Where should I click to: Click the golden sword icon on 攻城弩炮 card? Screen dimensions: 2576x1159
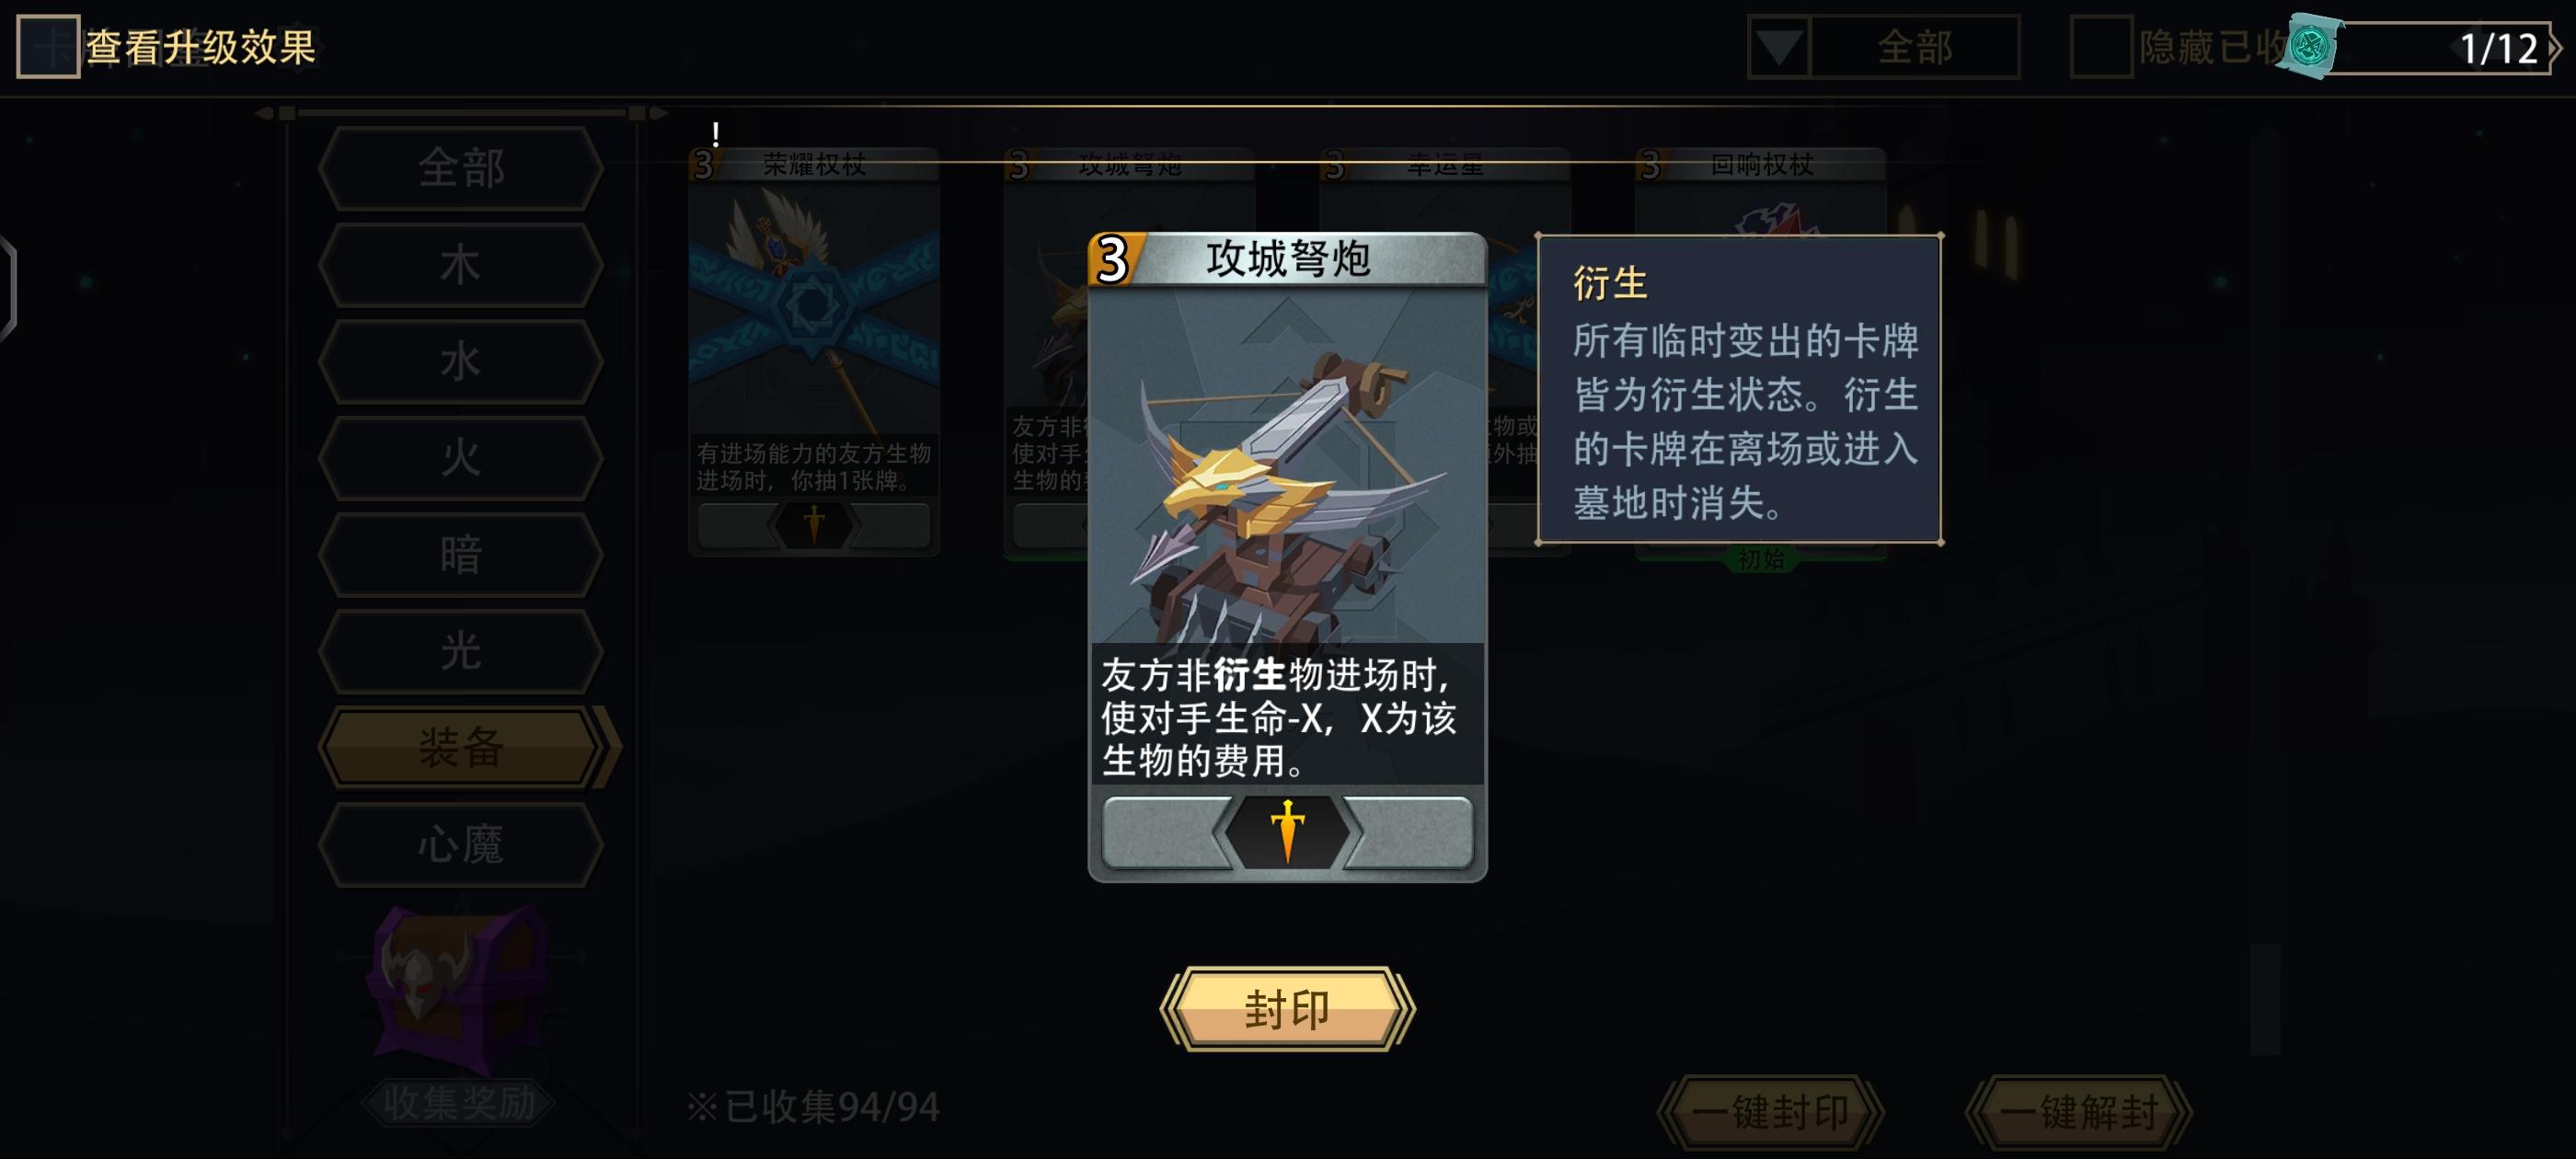tap(1287, 831)
